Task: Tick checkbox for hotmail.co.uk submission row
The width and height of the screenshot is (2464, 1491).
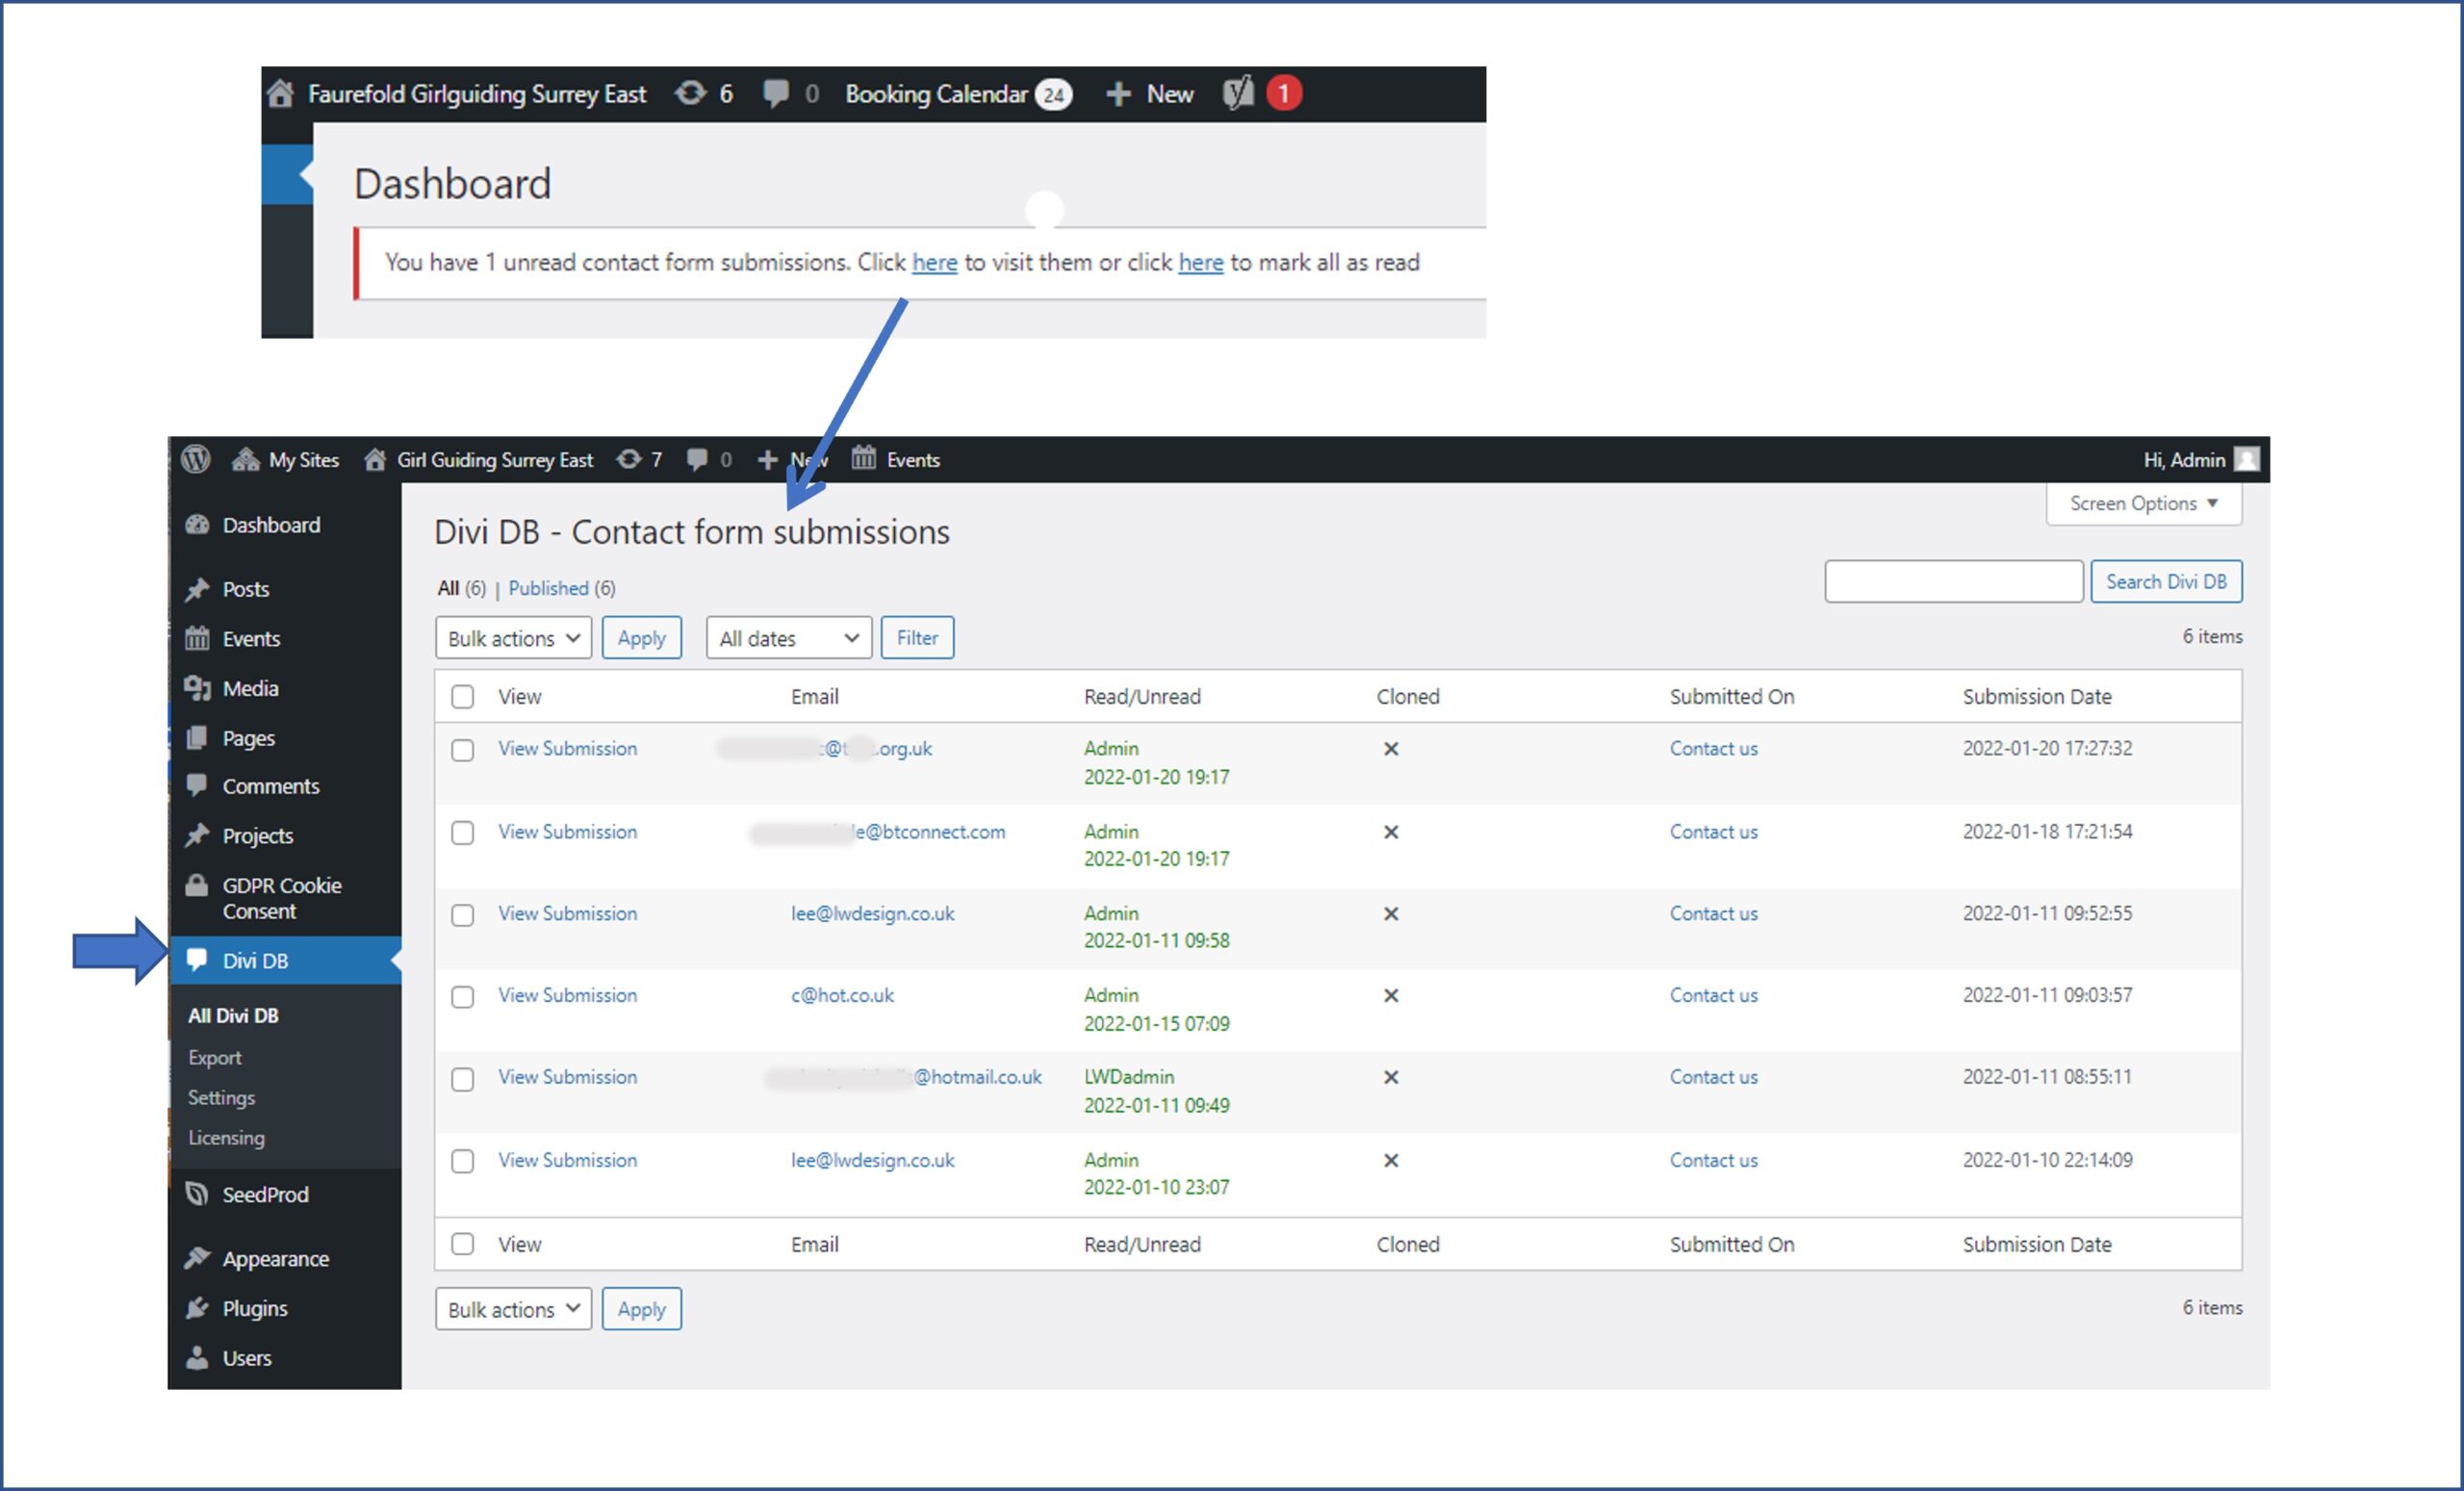Action: (462, 1079)
